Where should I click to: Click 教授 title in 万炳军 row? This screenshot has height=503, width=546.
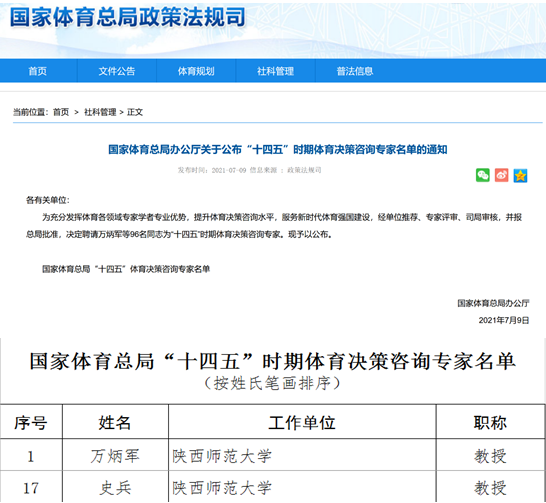click(x=490, y=456)
